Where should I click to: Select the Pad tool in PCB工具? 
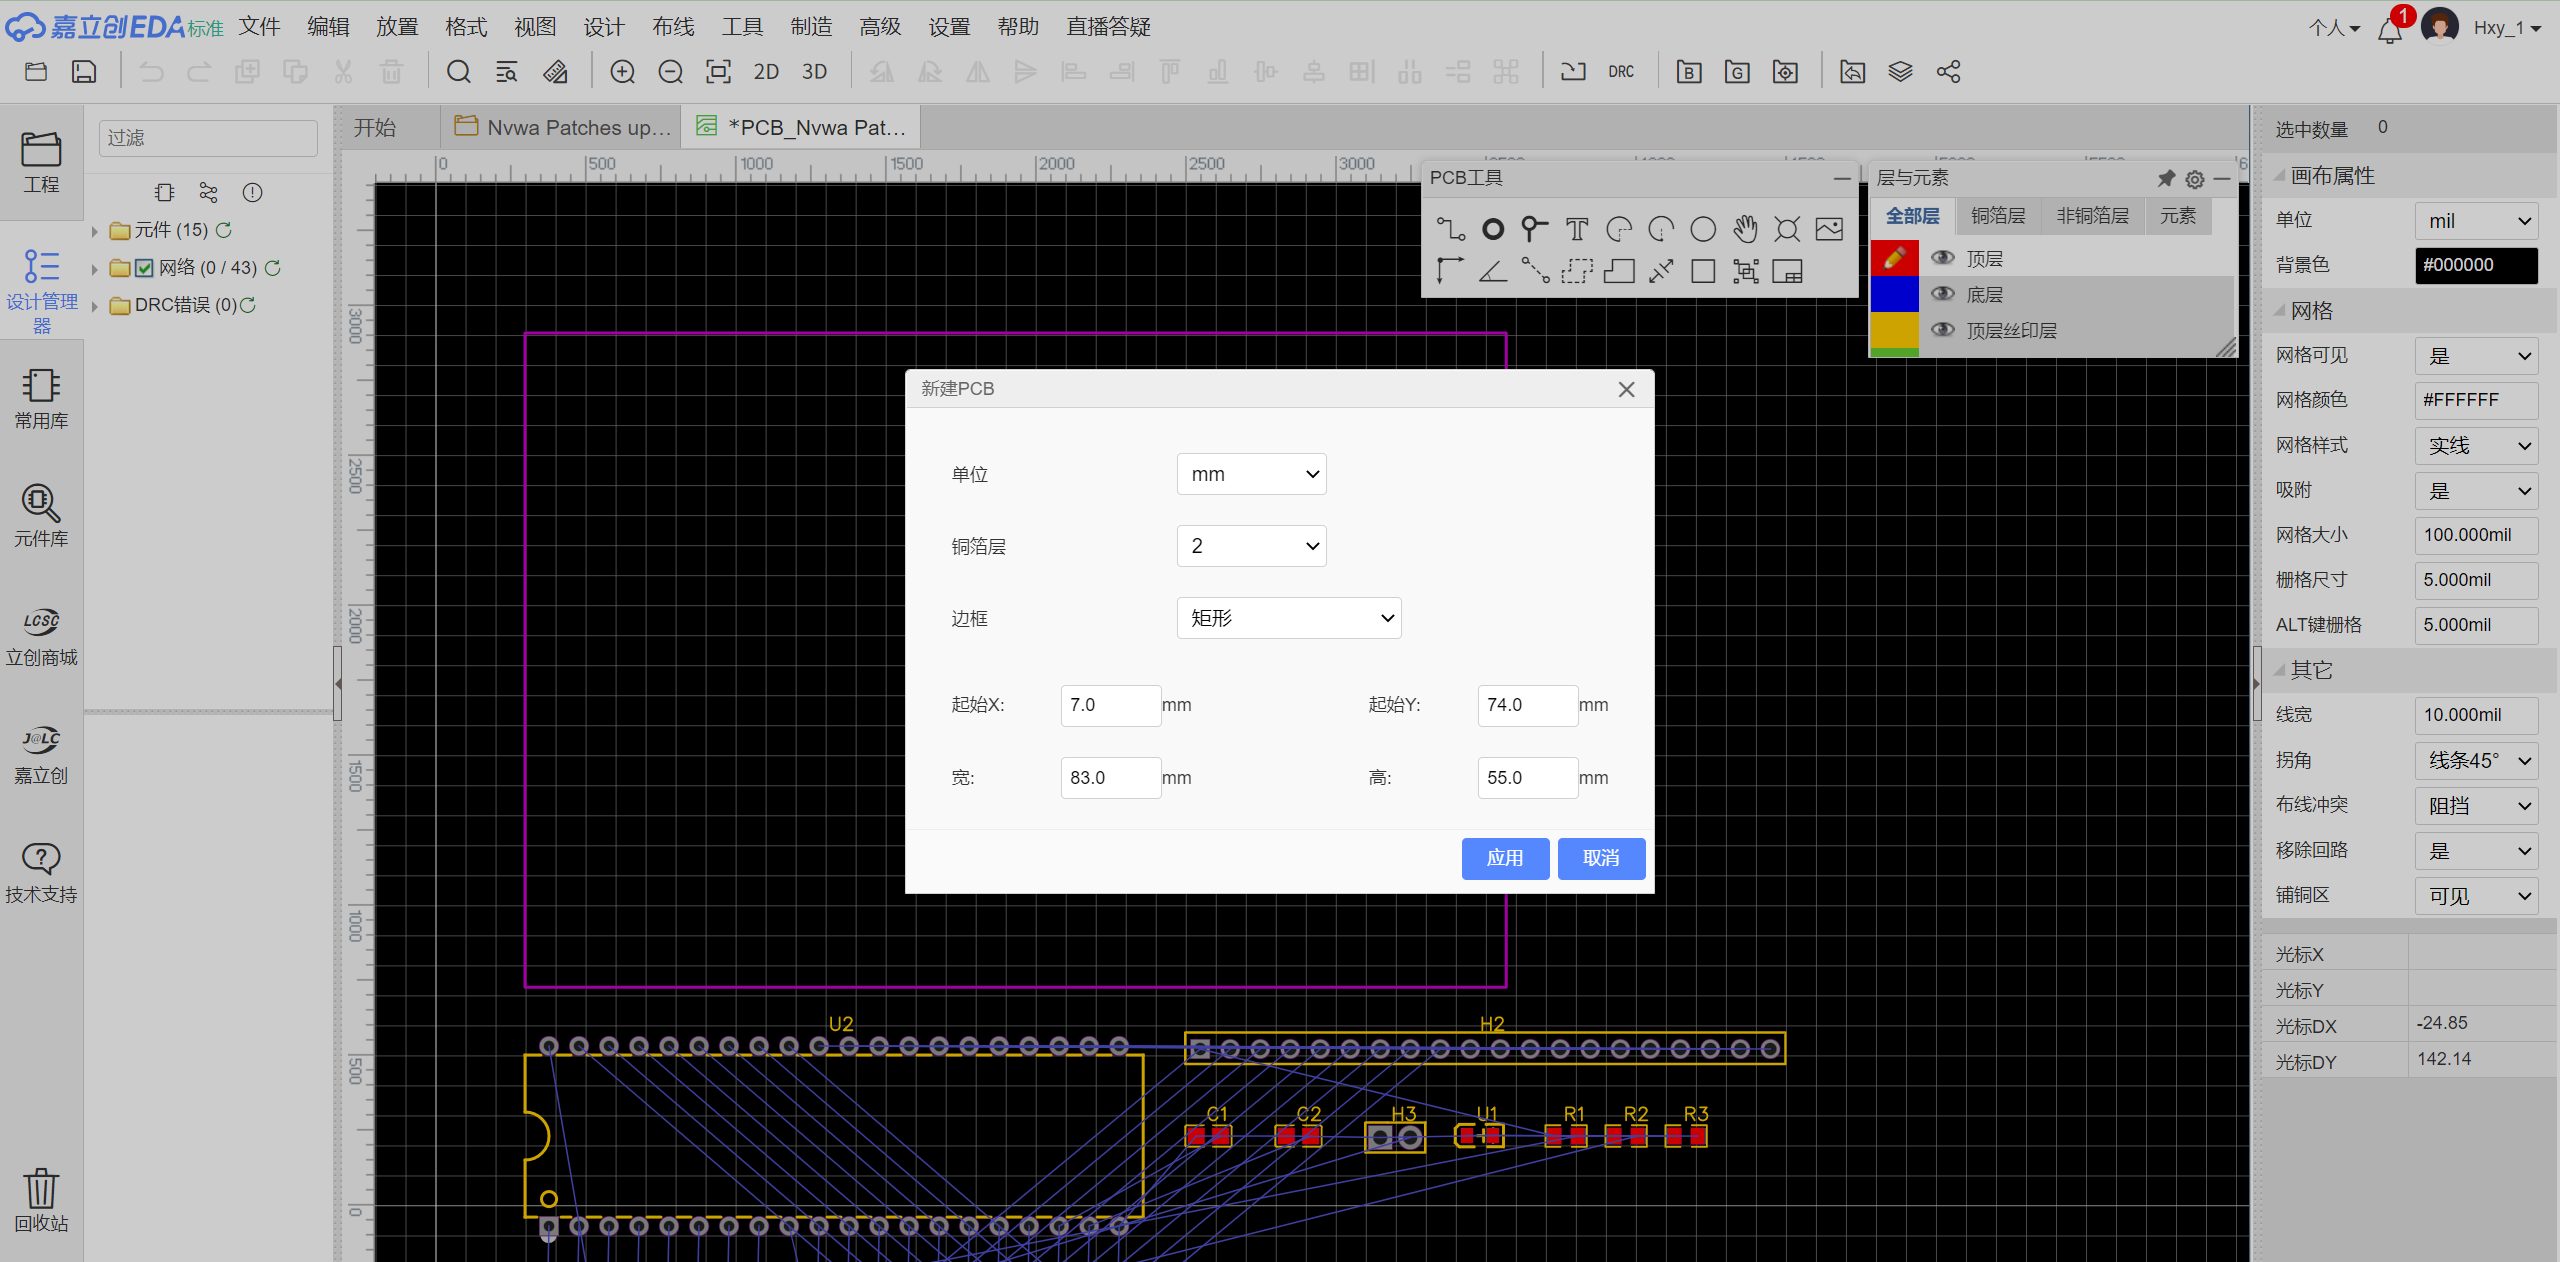[1493, 230]
